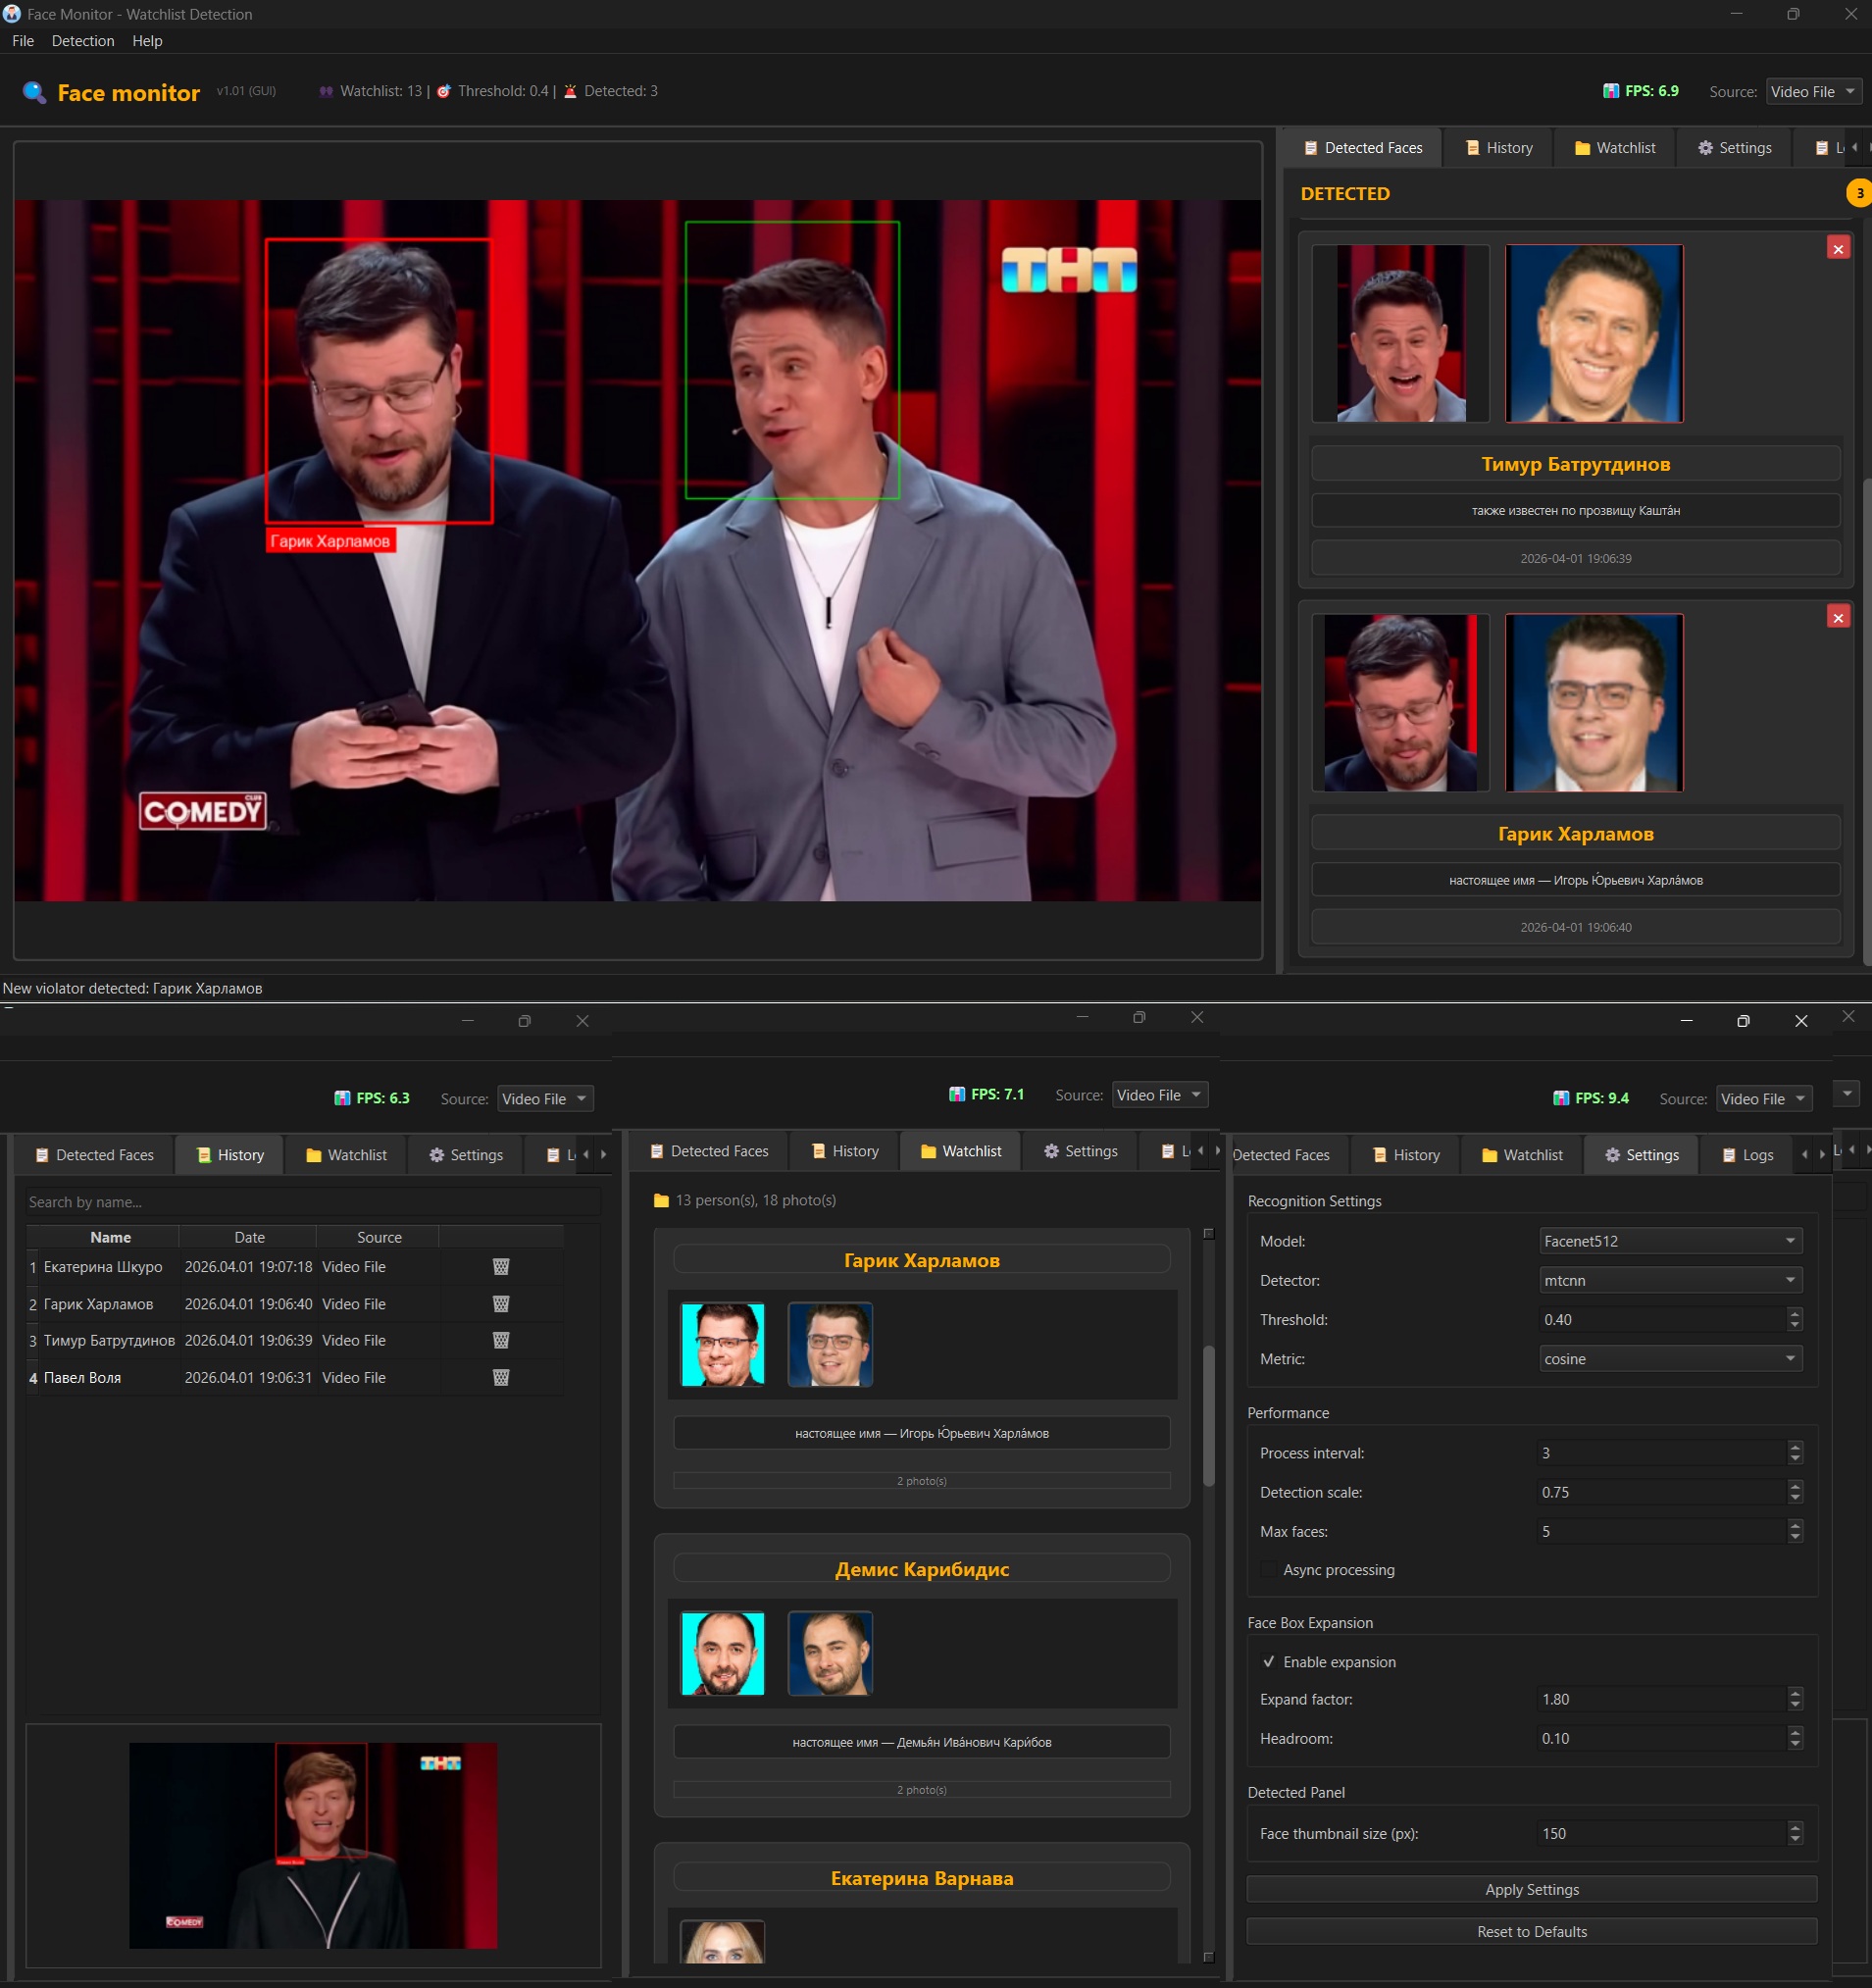Delete the Павел Воля history entry
The width and height of the screenshot is (1872, 1988).
coord(501,1377)
